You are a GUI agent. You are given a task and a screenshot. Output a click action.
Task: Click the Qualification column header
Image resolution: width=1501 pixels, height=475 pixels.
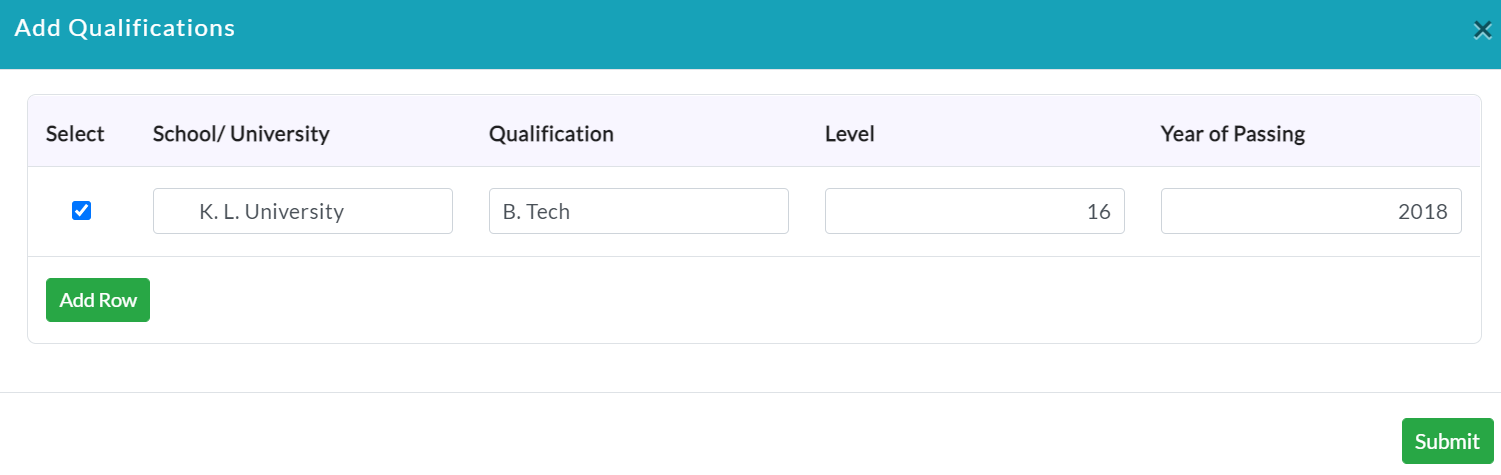point(551,134)
